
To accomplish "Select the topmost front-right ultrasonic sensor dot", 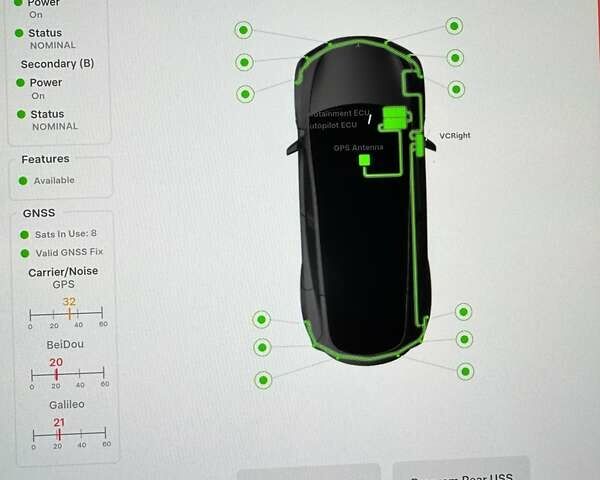I will coord(454,26).
